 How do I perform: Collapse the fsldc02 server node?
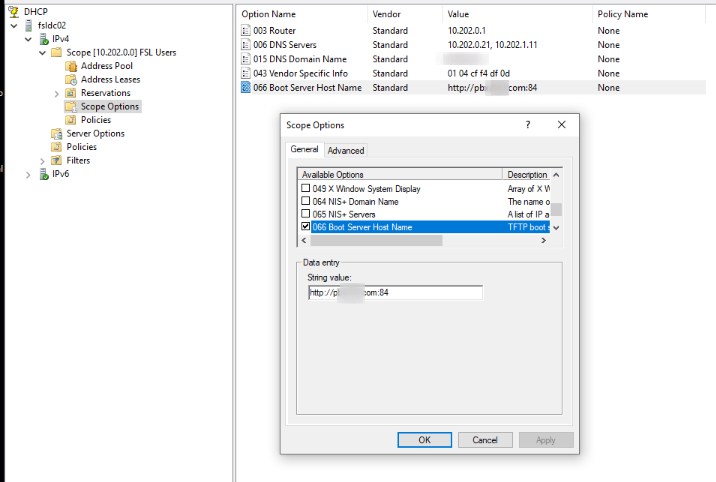point(14,26)
